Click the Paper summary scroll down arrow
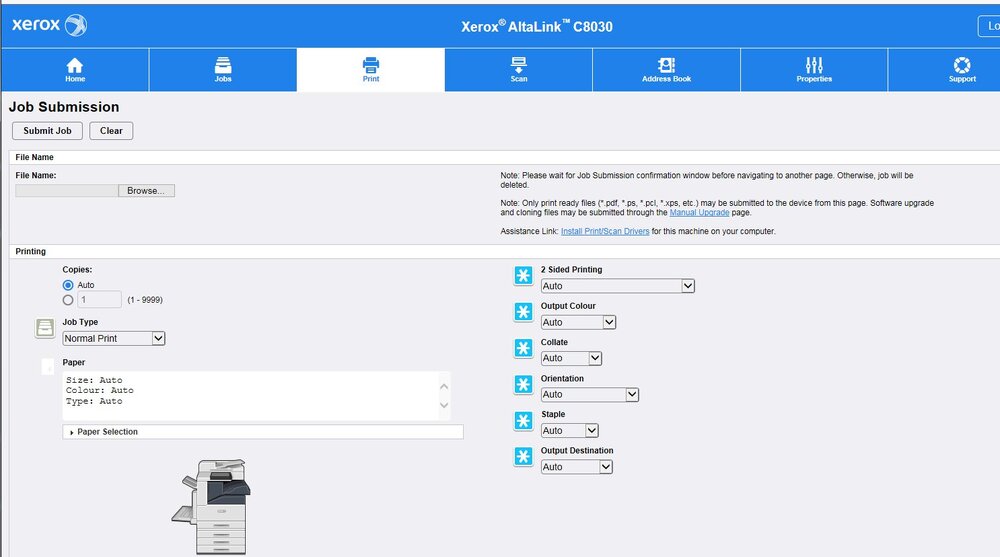The image size is (1000, 557). pyautogui.click(x=444, y=405)
